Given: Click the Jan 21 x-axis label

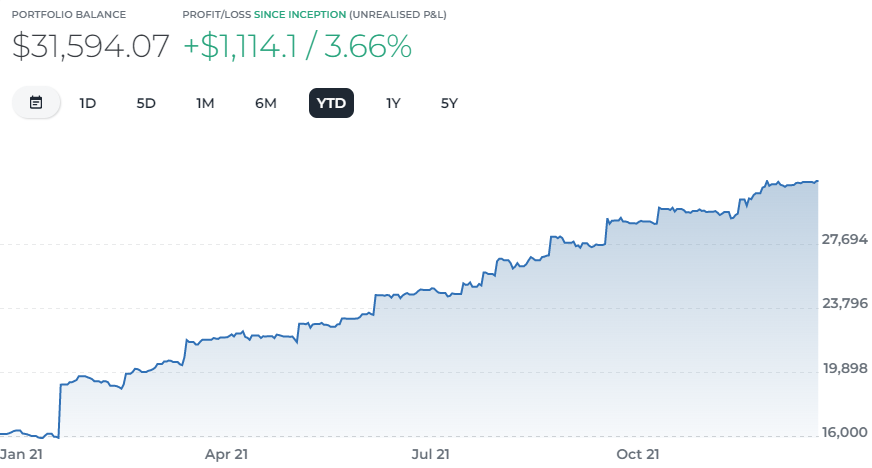Looking at the screenshot, I should click(21, 454).
